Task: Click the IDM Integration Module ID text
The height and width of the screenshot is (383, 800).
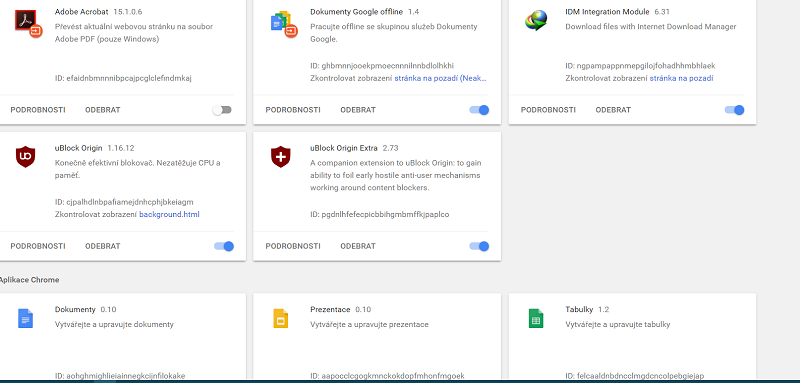Action: (x=640, y=66)
